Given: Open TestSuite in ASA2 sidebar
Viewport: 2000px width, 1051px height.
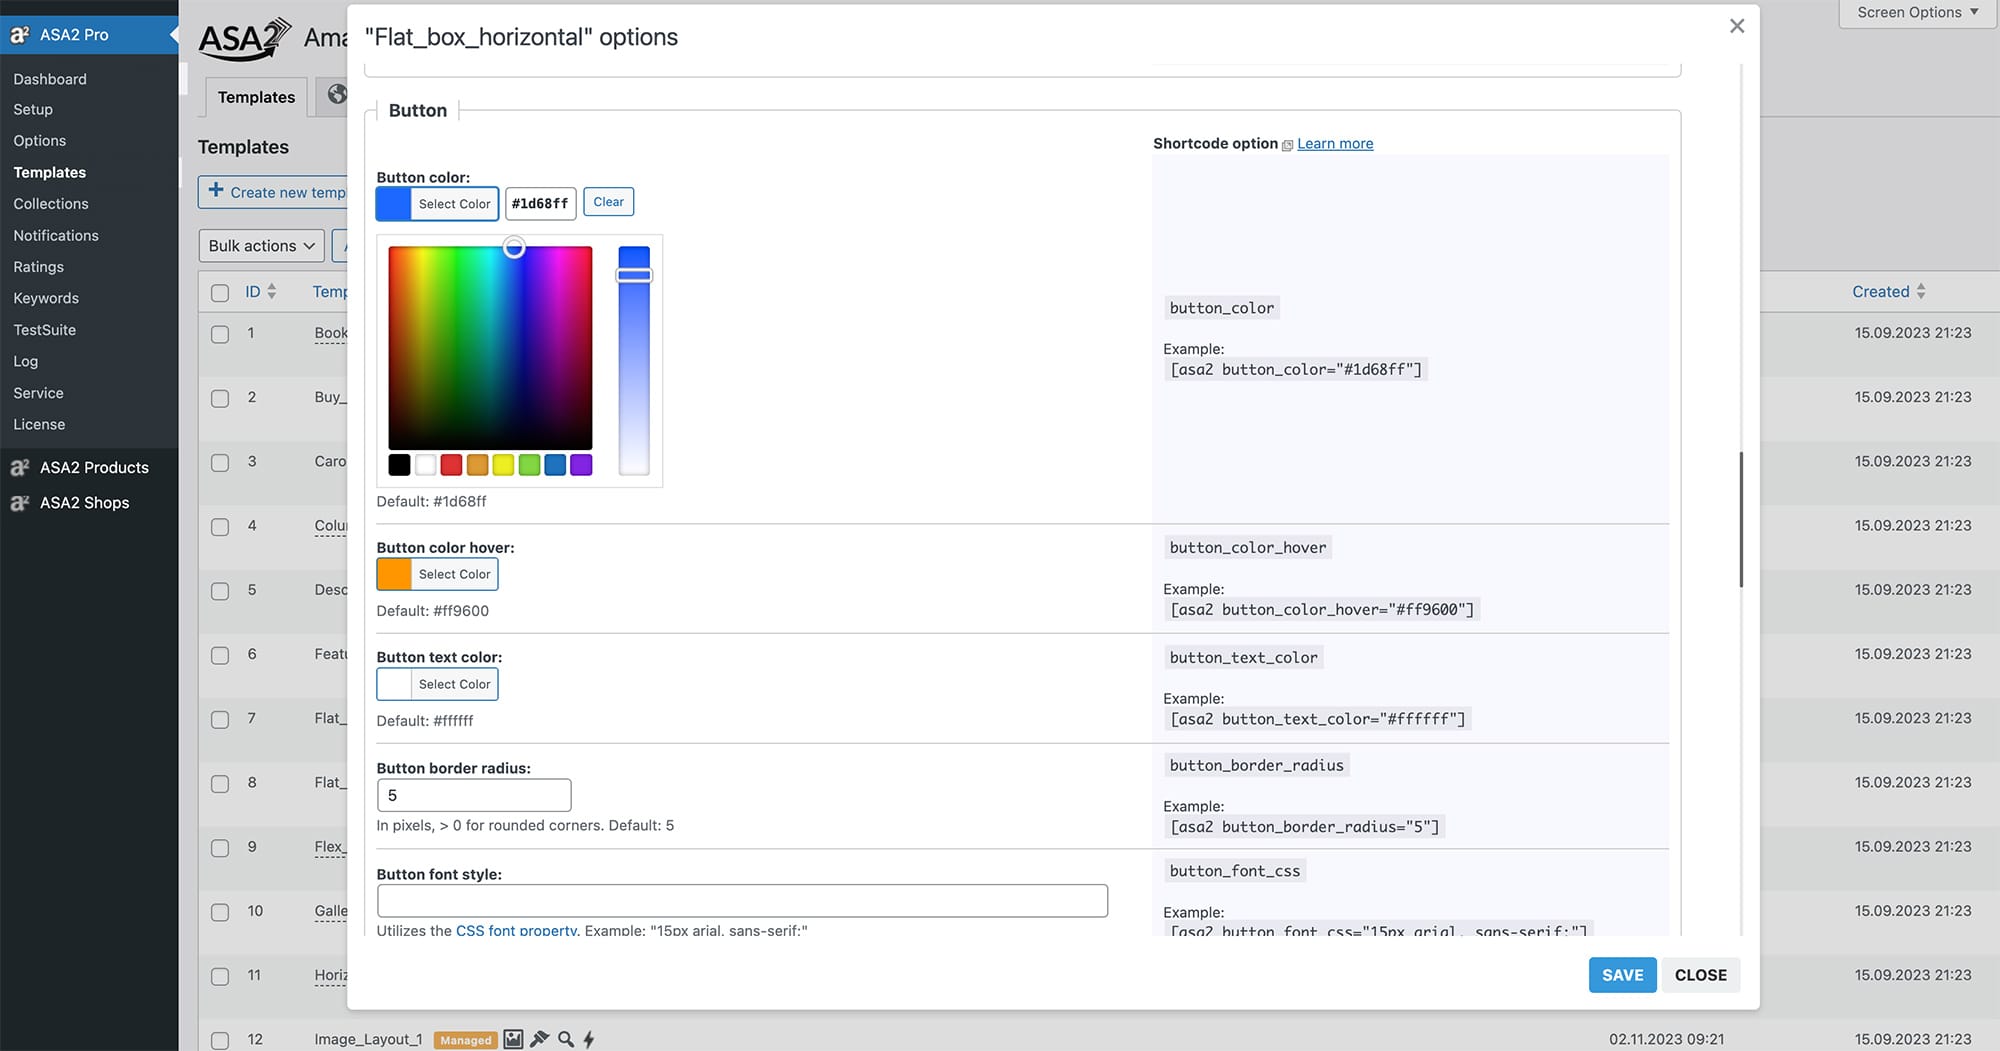Looking at the screenshot, I should point(45,330).
